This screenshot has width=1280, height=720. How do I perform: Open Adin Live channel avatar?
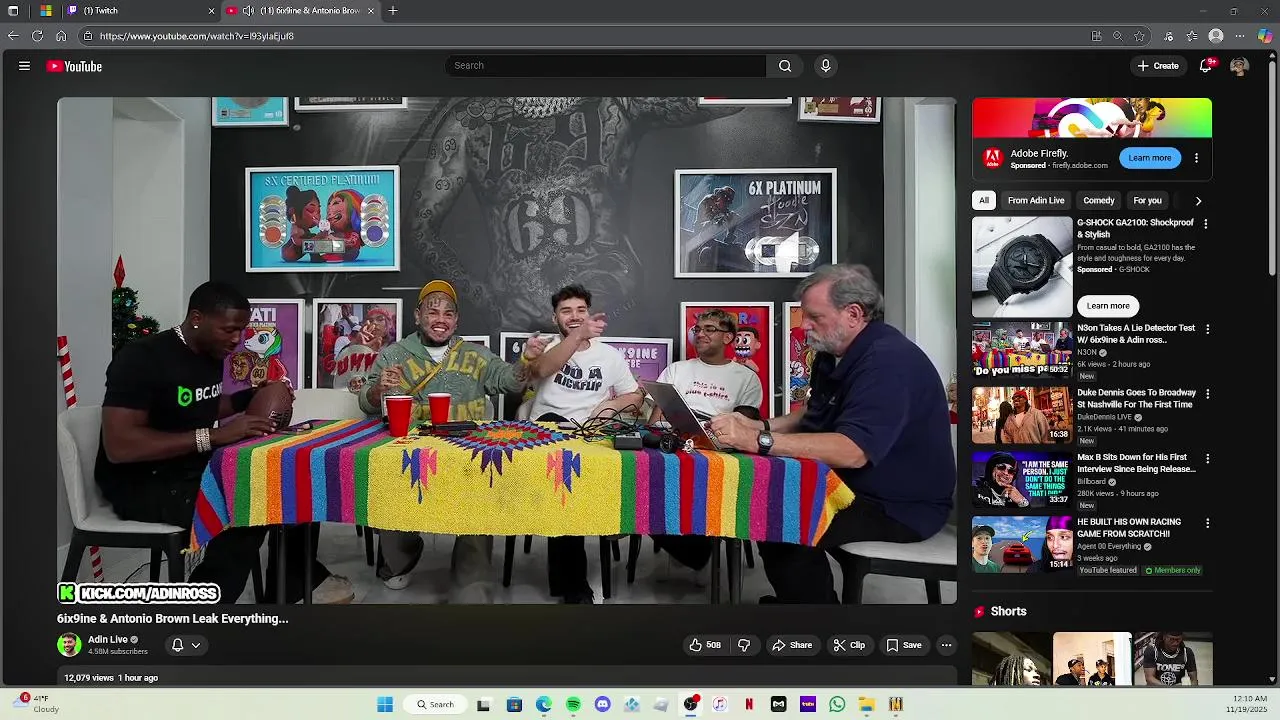click(x=69, y=645)
